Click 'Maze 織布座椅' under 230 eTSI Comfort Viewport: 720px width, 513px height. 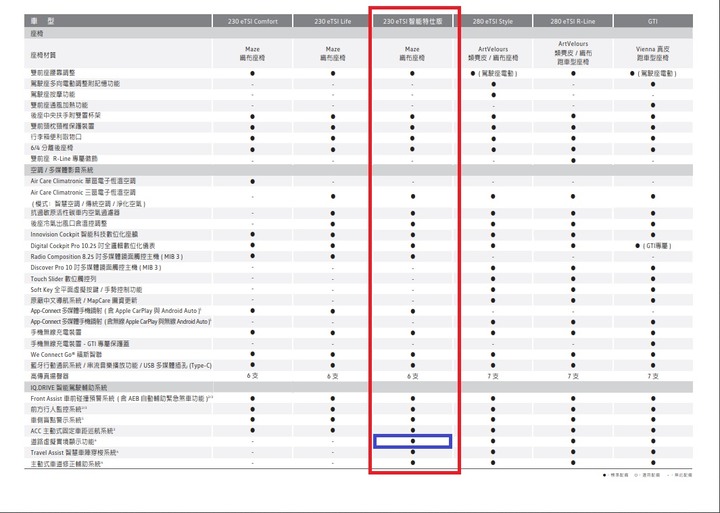pos(252,53)
